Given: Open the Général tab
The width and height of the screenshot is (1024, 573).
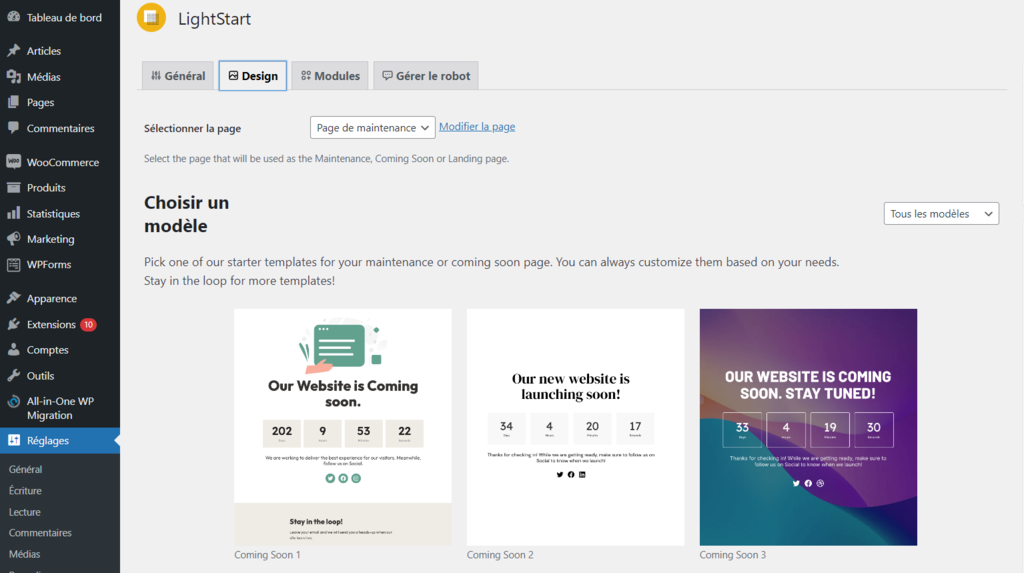Looking at the screenshot, I should tap(178, 76).
